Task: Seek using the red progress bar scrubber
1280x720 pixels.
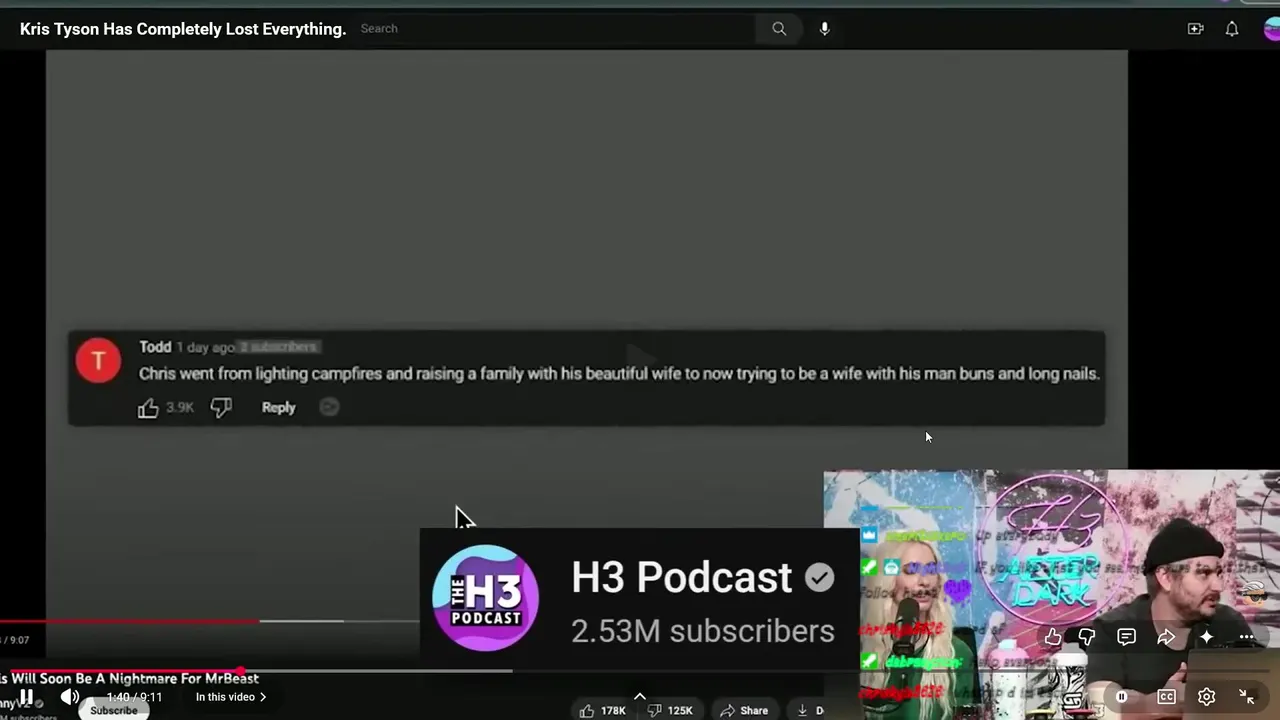Action: pos(241,671)
